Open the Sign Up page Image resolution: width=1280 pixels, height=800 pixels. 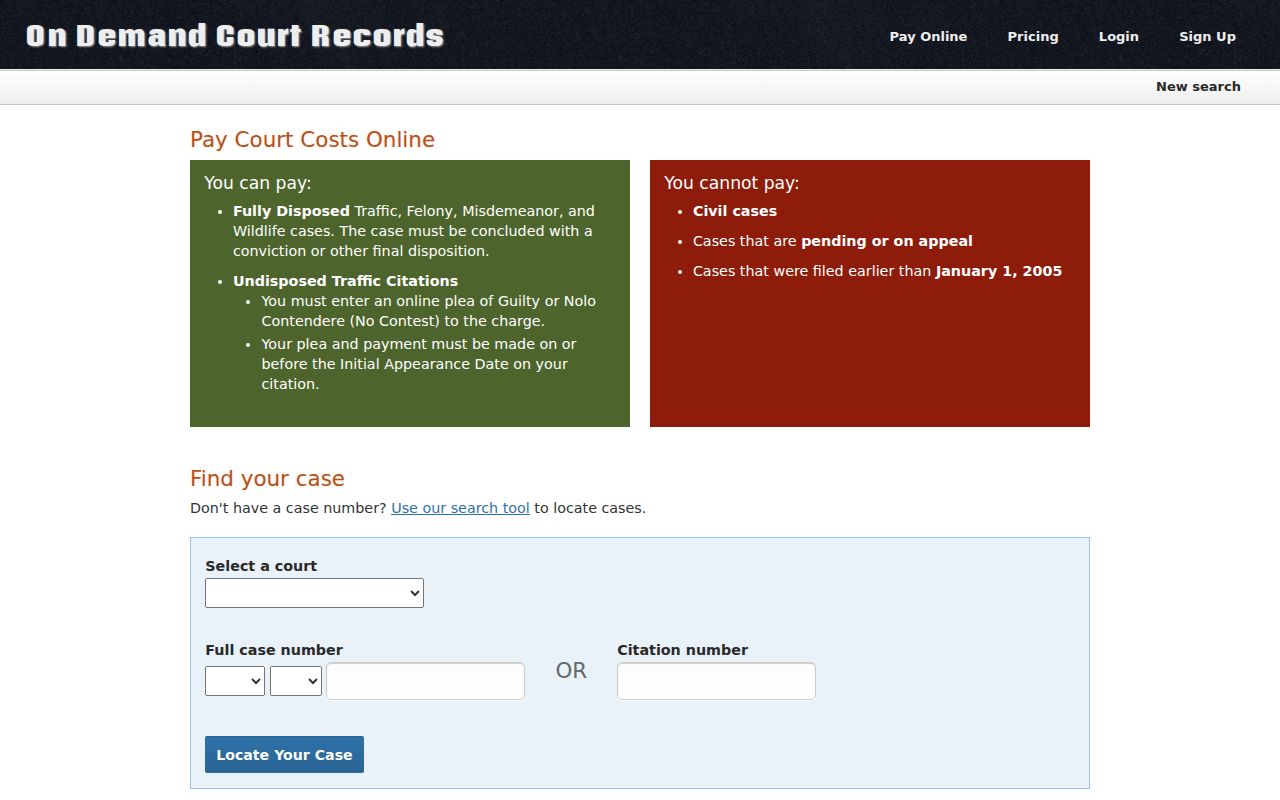click(1207, 36)
